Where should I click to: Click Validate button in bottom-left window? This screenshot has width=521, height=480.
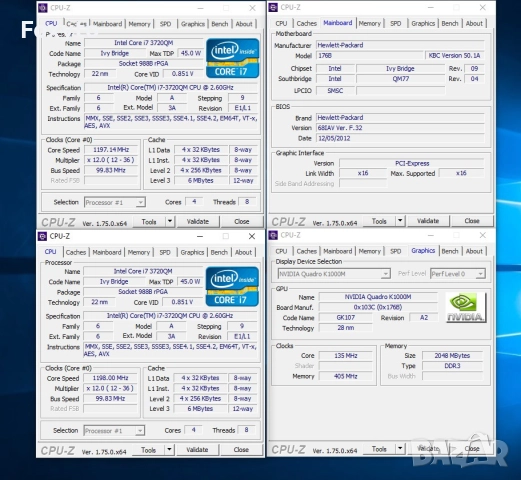(197, 450)
